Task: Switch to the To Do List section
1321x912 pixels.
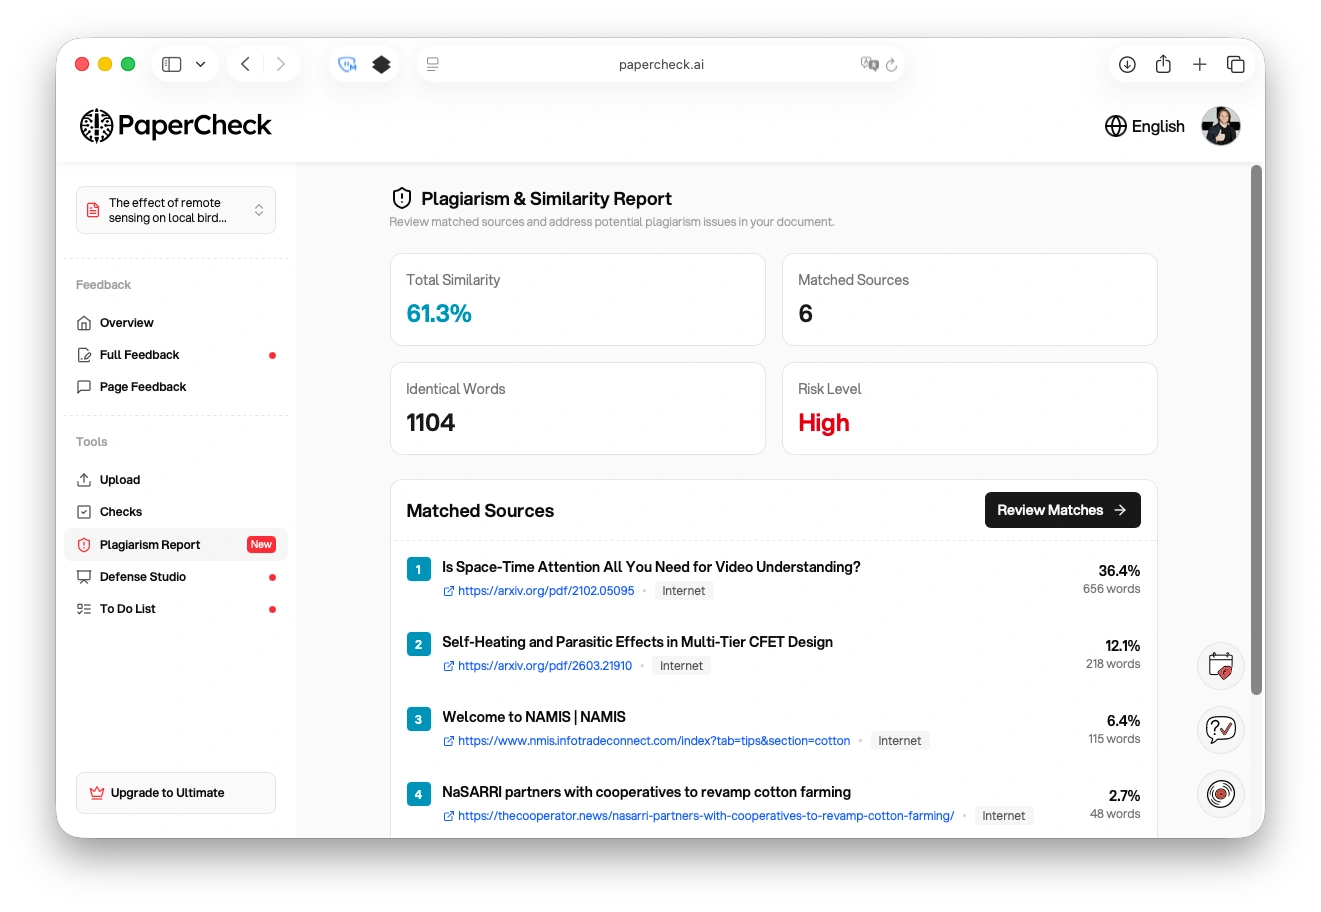Action: coord(127,608)
